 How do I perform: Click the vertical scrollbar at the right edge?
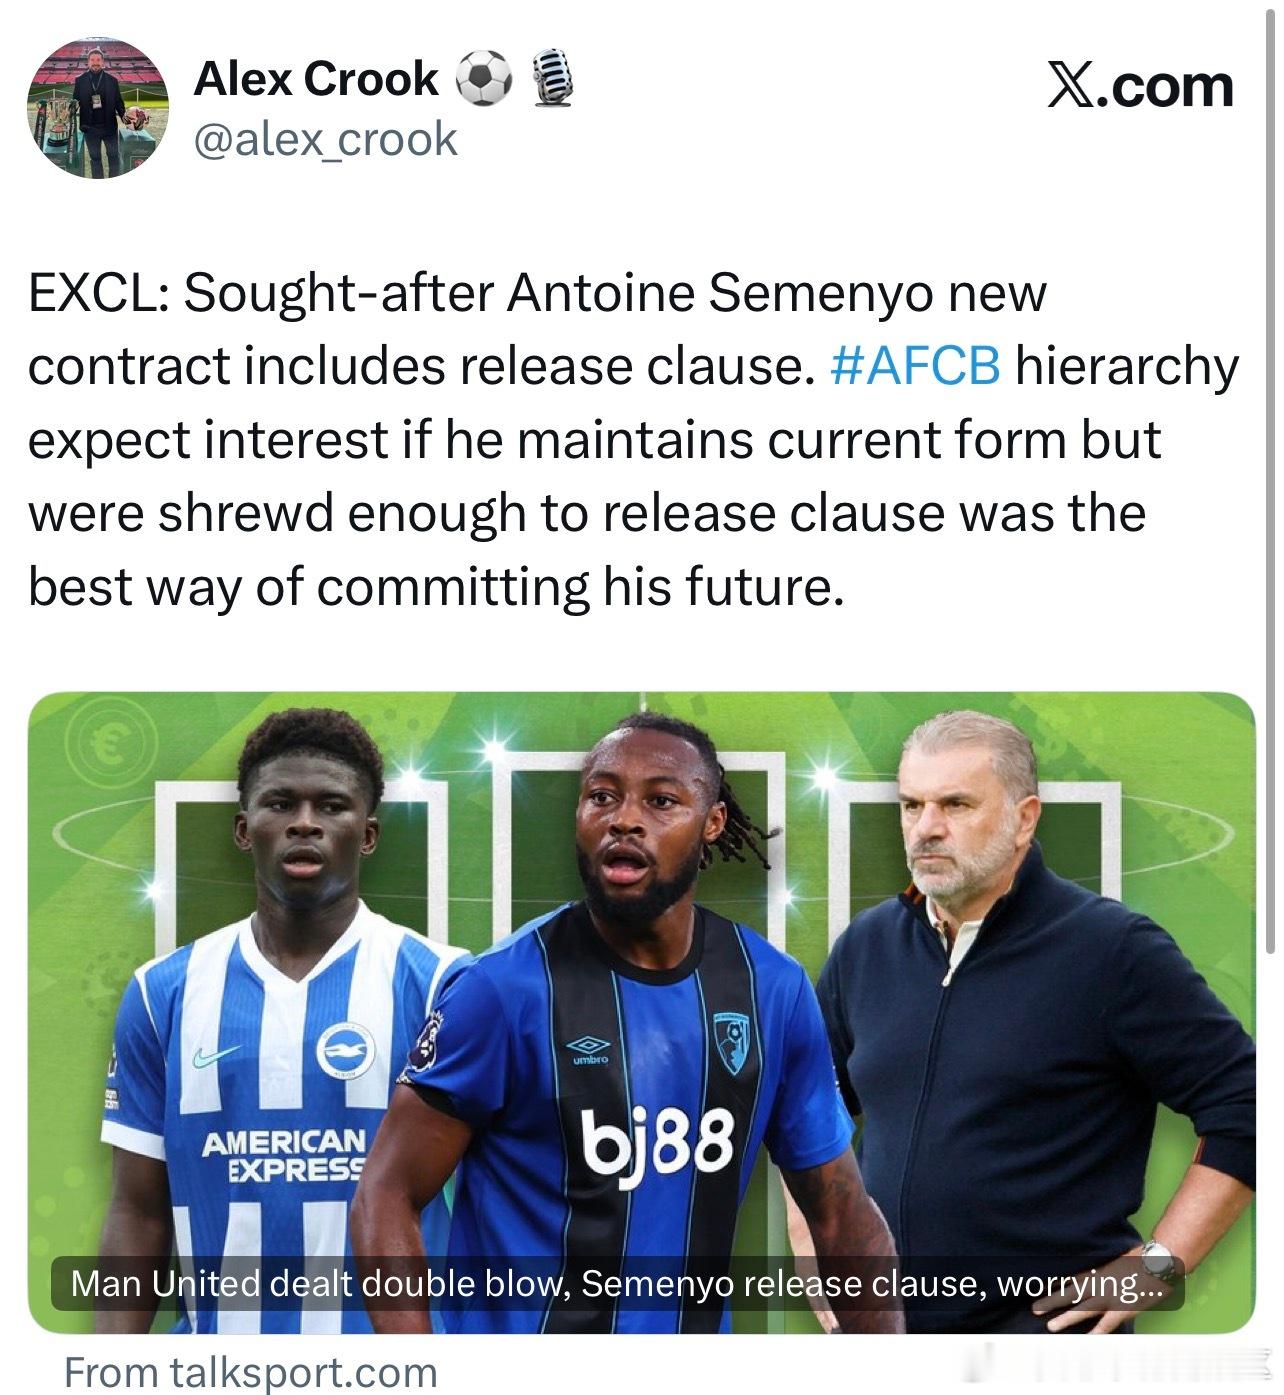(x=1270, y=480)
